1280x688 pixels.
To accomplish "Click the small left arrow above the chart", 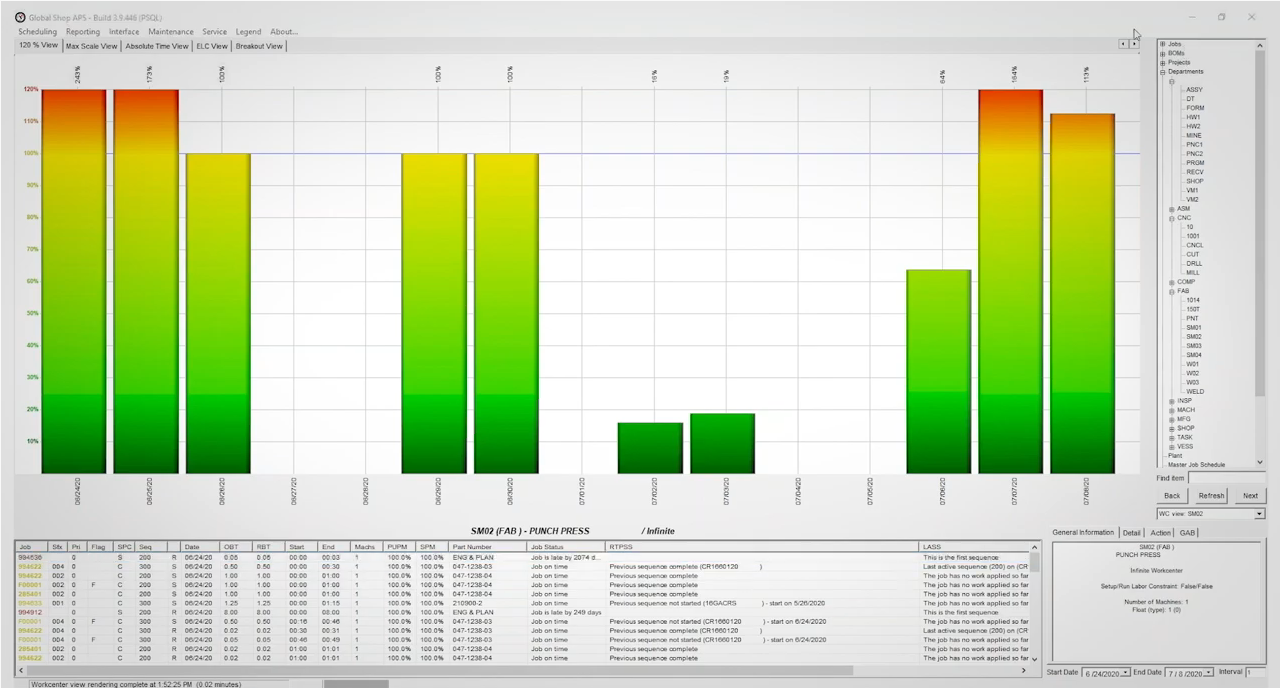I will click(1121, 44).
